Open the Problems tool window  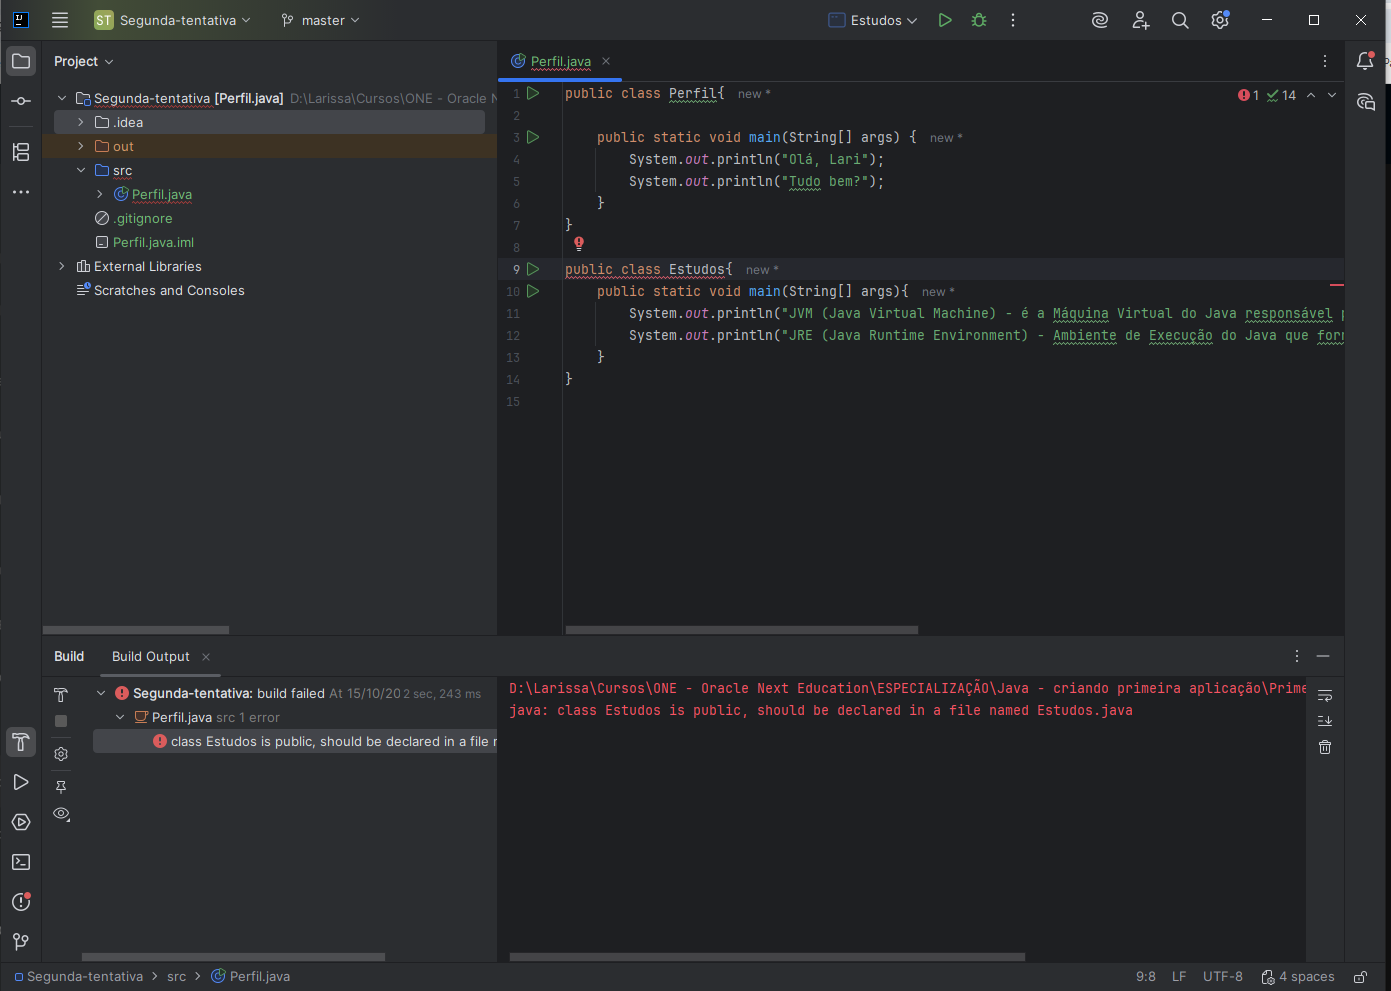pyautogui.click(x=21, y=902)
